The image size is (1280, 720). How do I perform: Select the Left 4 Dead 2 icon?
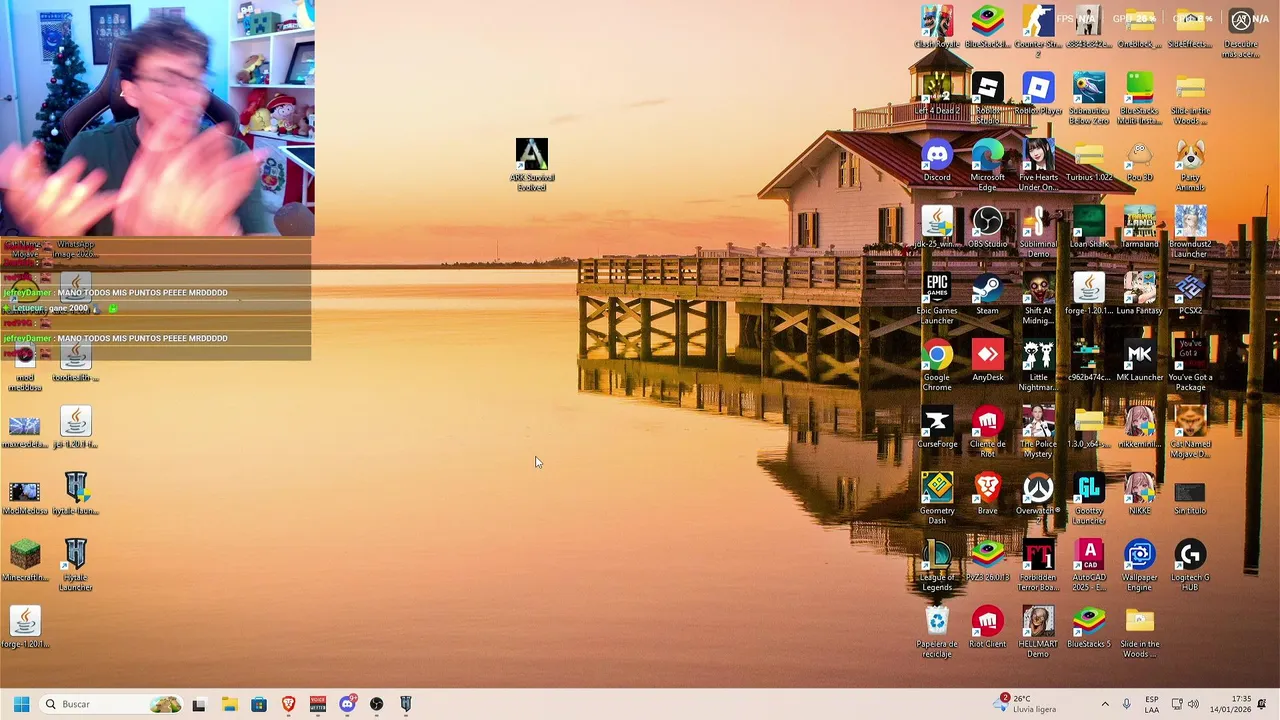click(x=937, y=95)
